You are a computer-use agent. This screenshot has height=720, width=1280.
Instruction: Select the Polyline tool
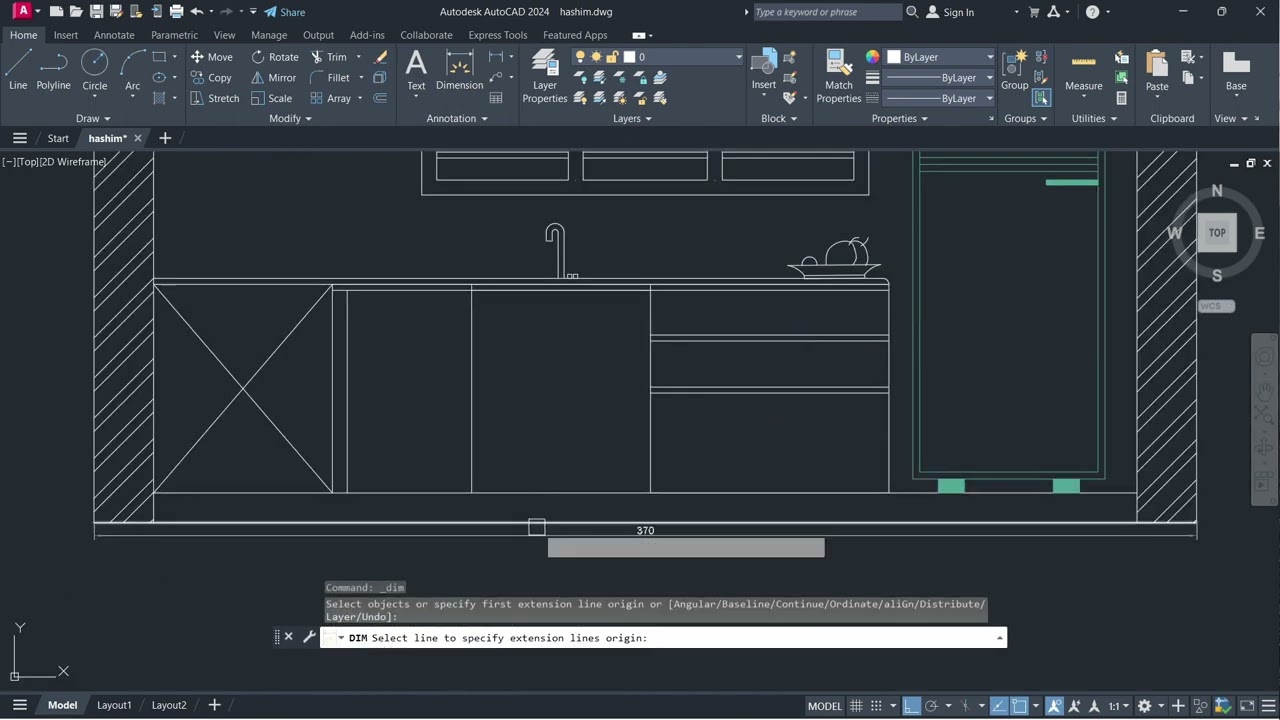point(54,70)
